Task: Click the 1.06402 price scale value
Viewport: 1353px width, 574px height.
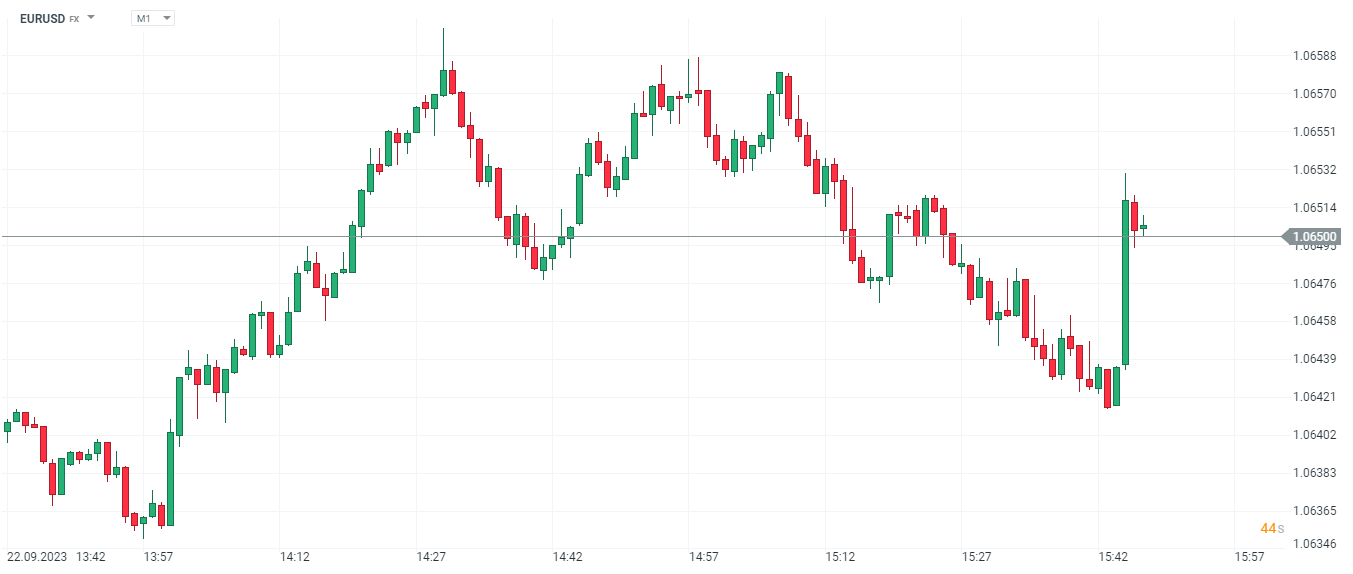Action: click(1314, 434)
